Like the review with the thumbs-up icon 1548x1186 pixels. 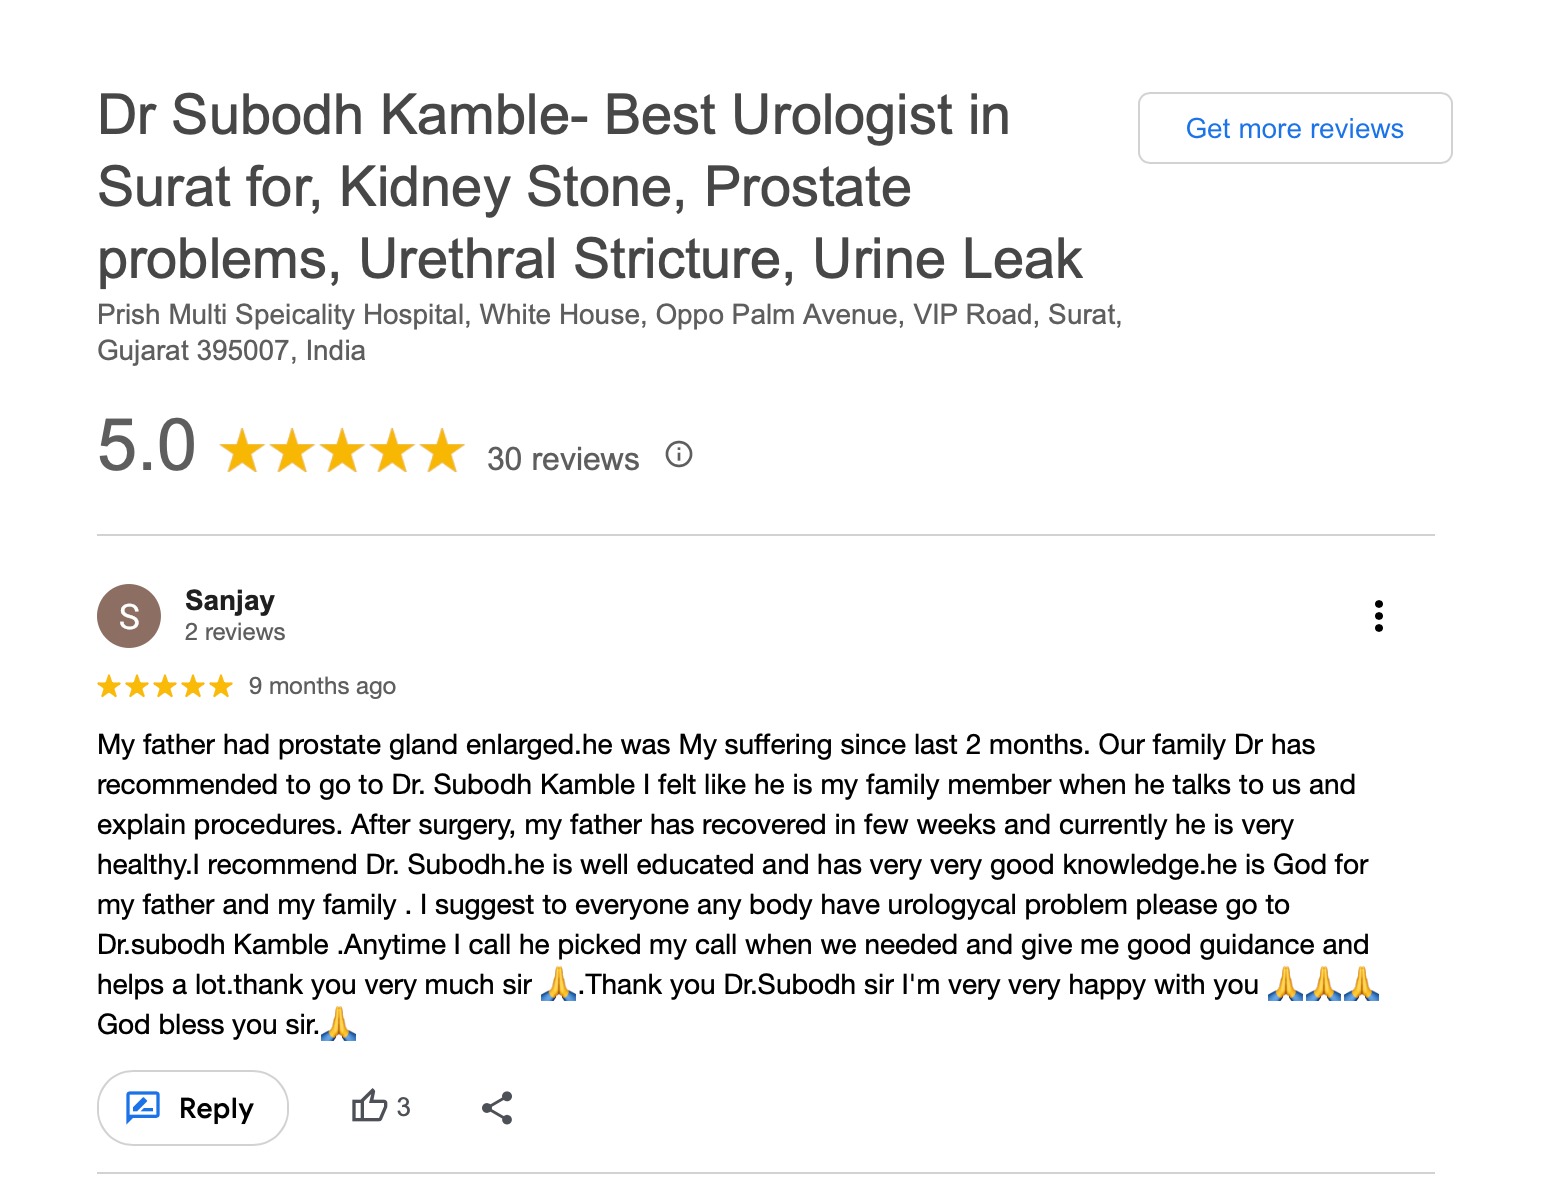[369, 1106]
